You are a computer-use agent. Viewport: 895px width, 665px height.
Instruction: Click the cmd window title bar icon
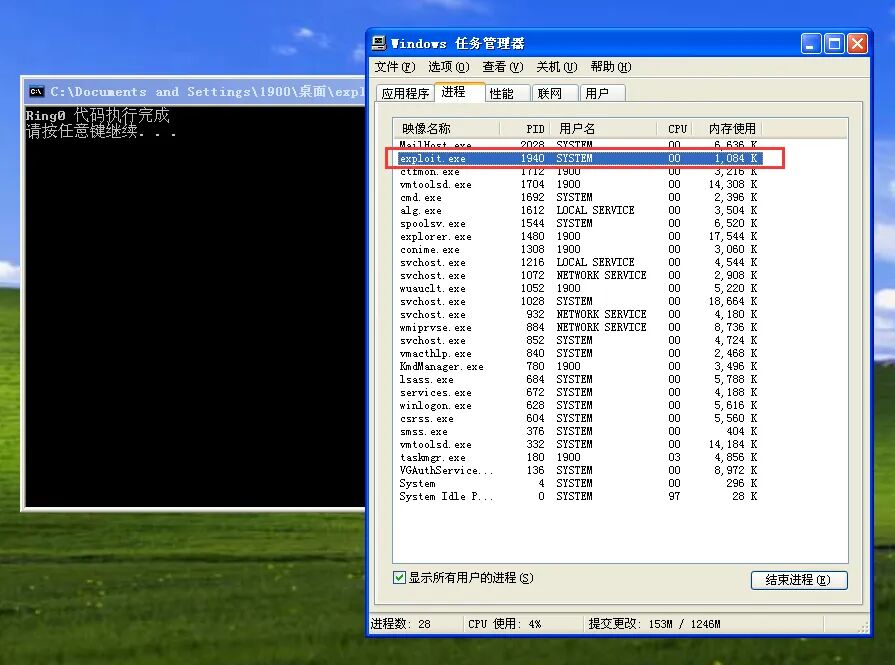tap(36, 91)
